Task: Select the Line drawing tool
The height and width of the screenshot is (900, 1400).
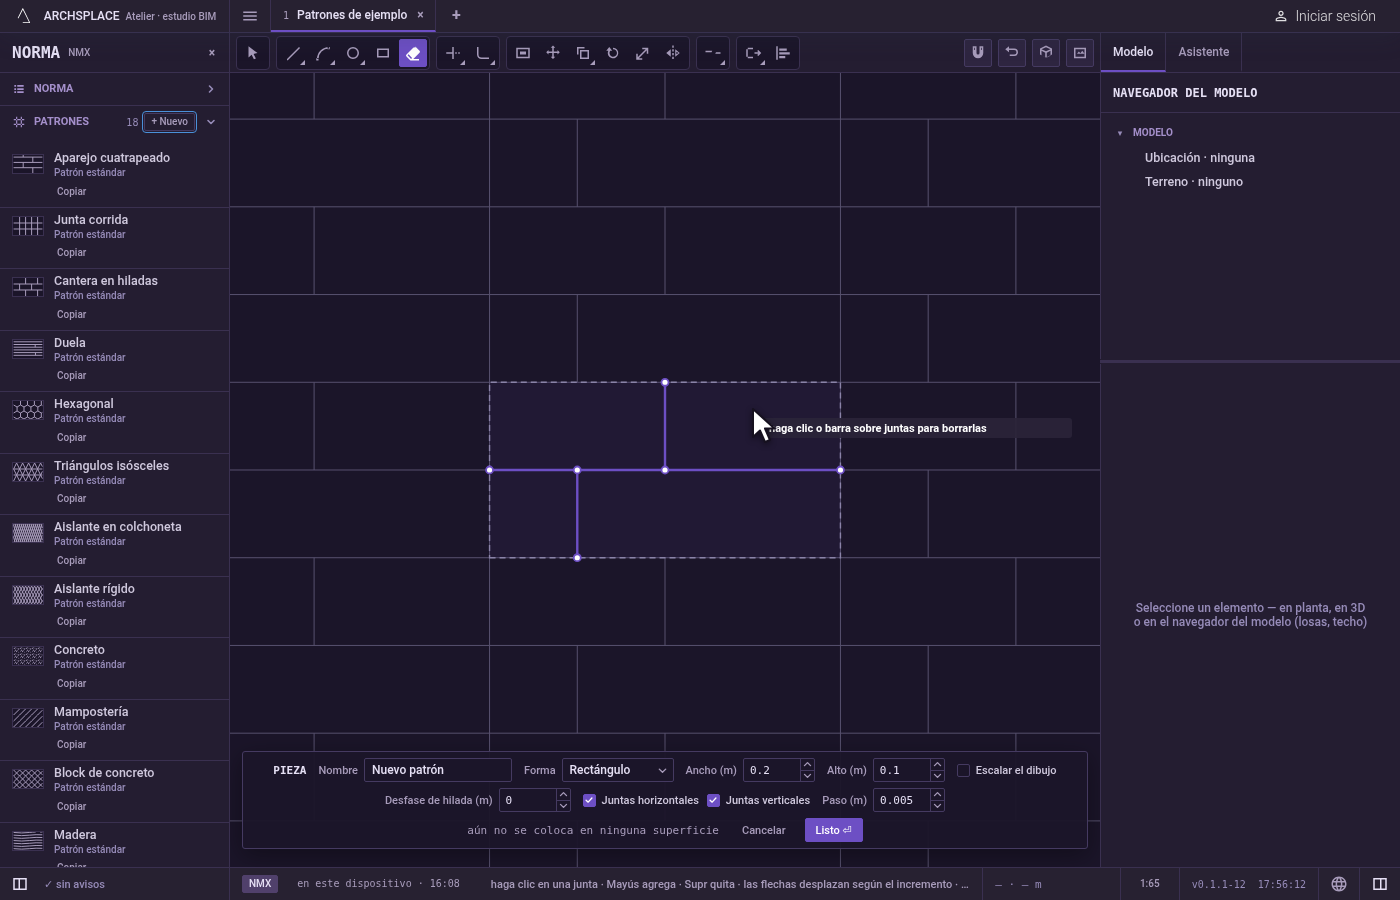Action: 293,53
